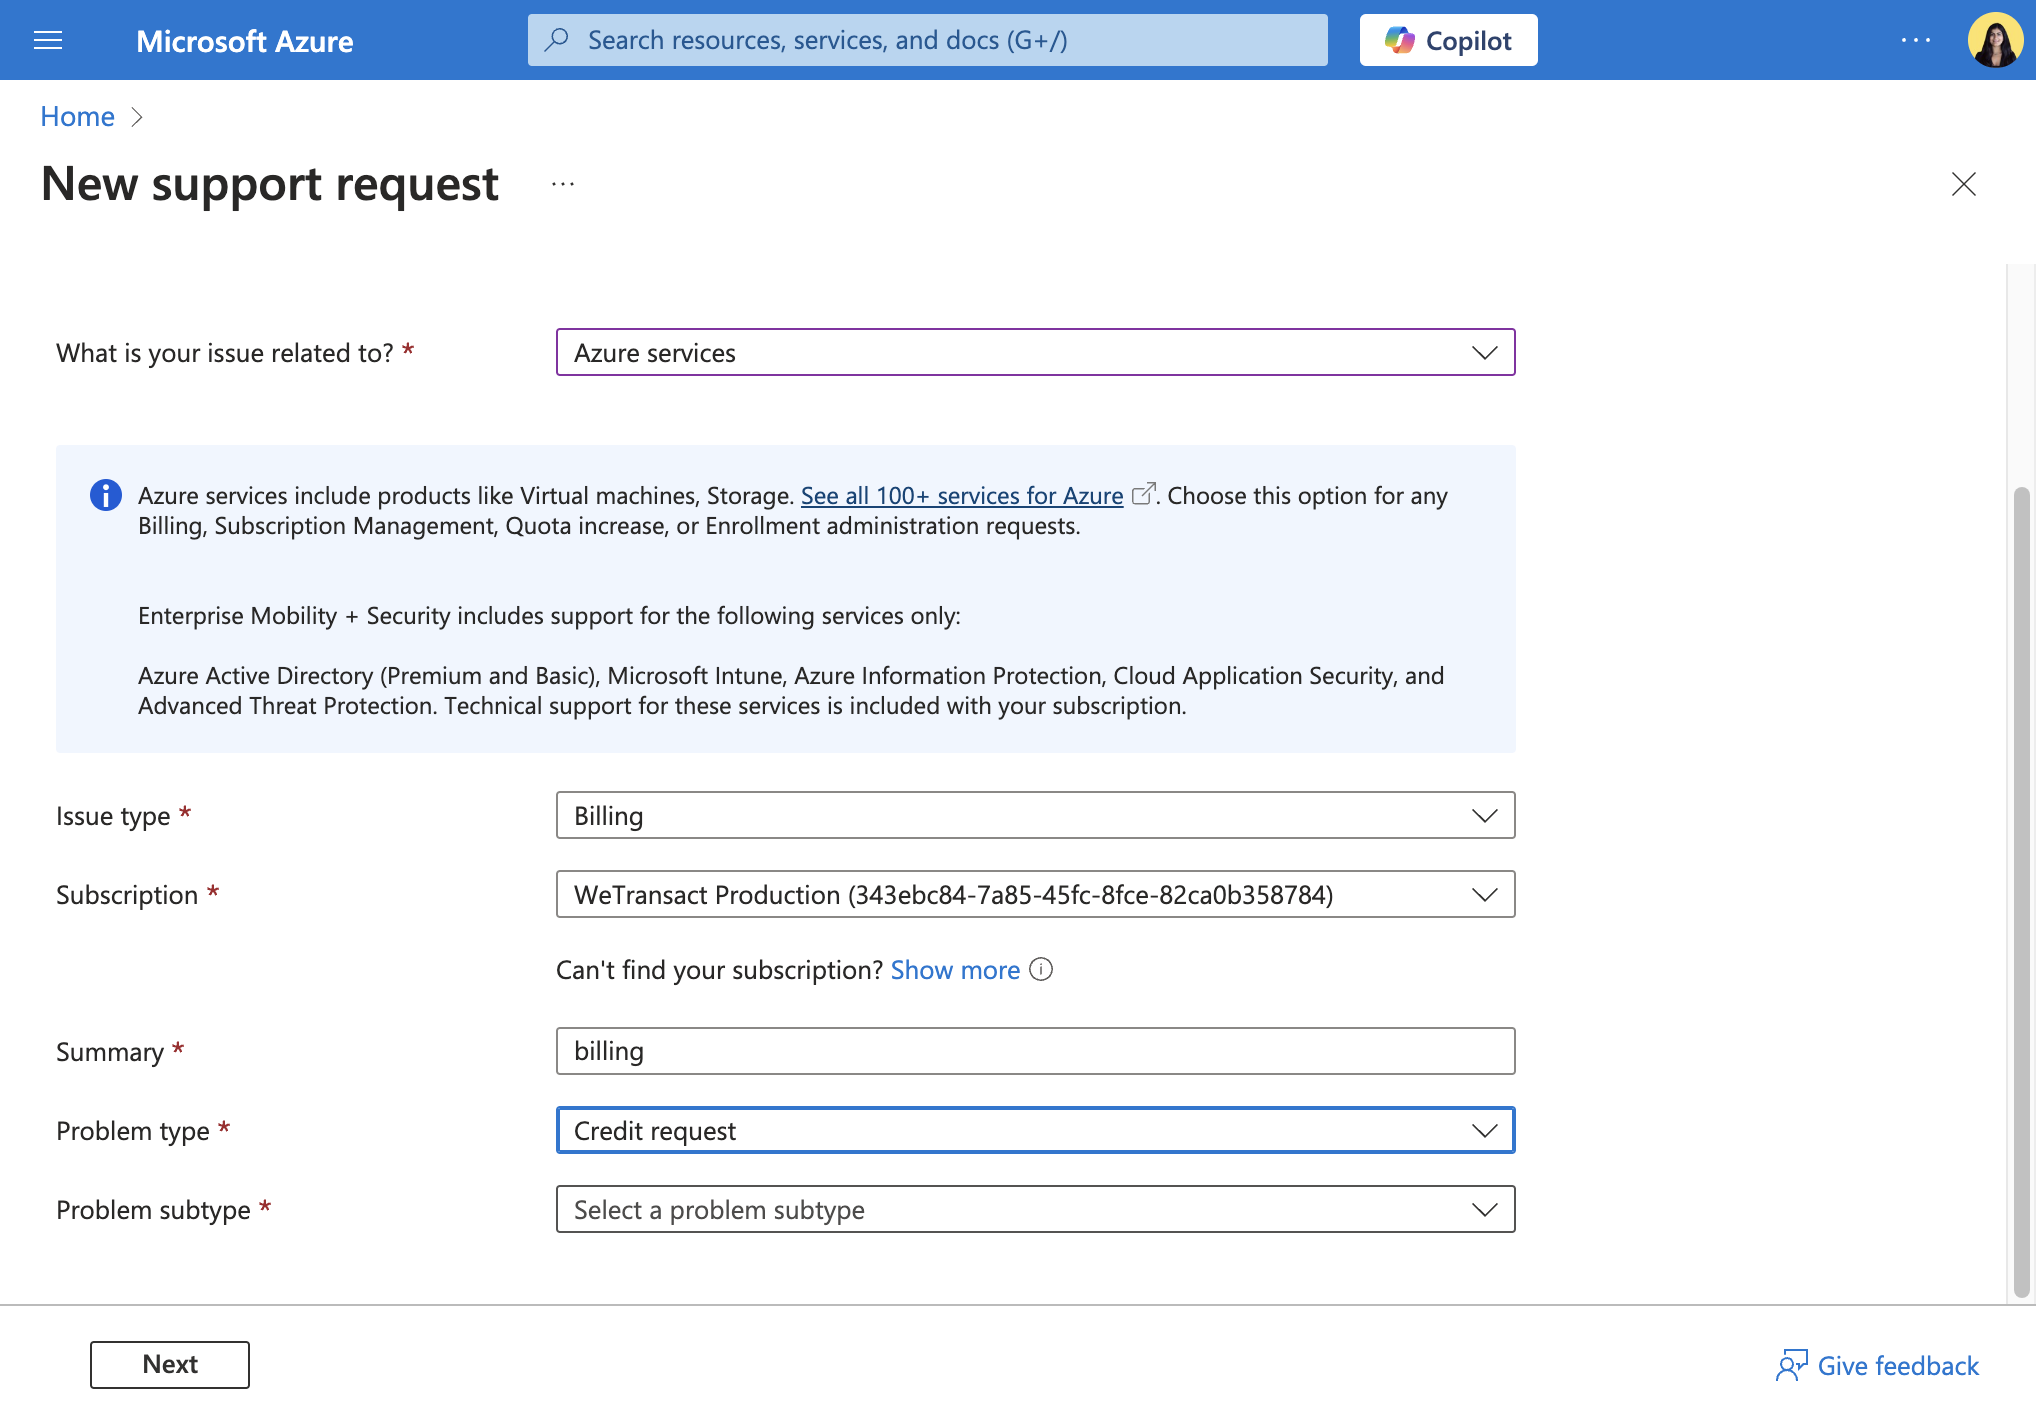Click the 'Can't find your subscription?' text
Viewport: 2036px width, 1424px height.
coord(719,970)
